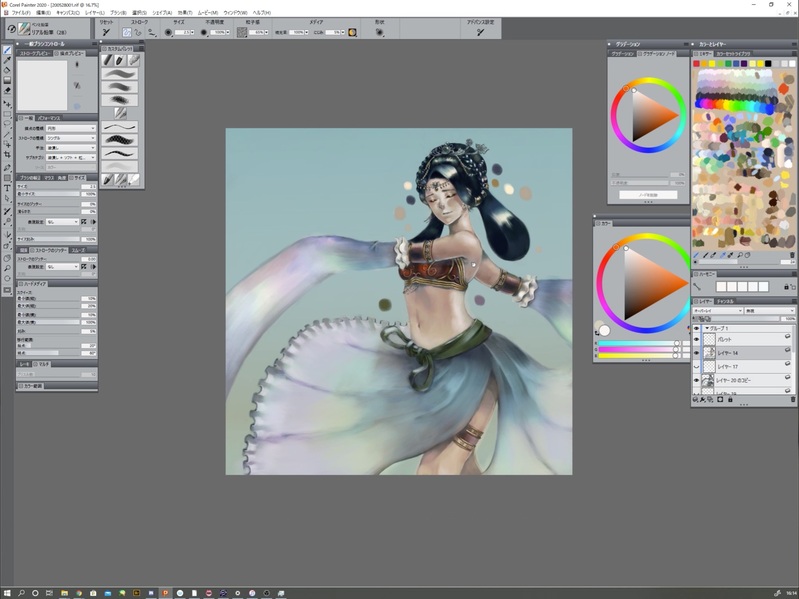Select the Rectangular Selection tool
This screenshot has width=799, height=599.
(7, 115)
